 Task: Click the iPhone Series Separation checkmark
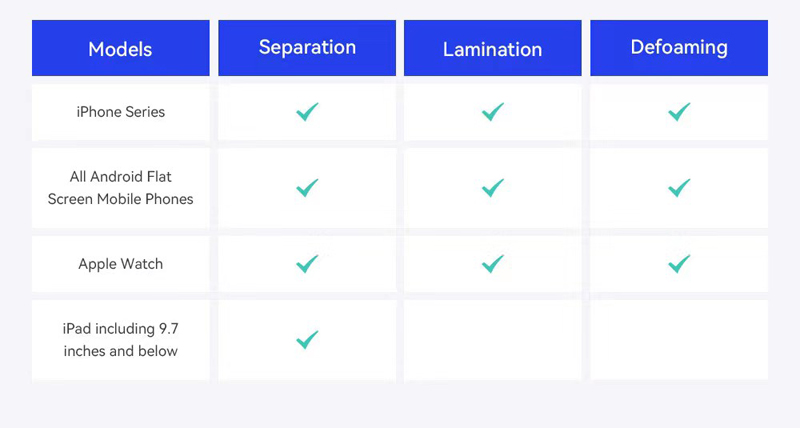coord(307,112)
